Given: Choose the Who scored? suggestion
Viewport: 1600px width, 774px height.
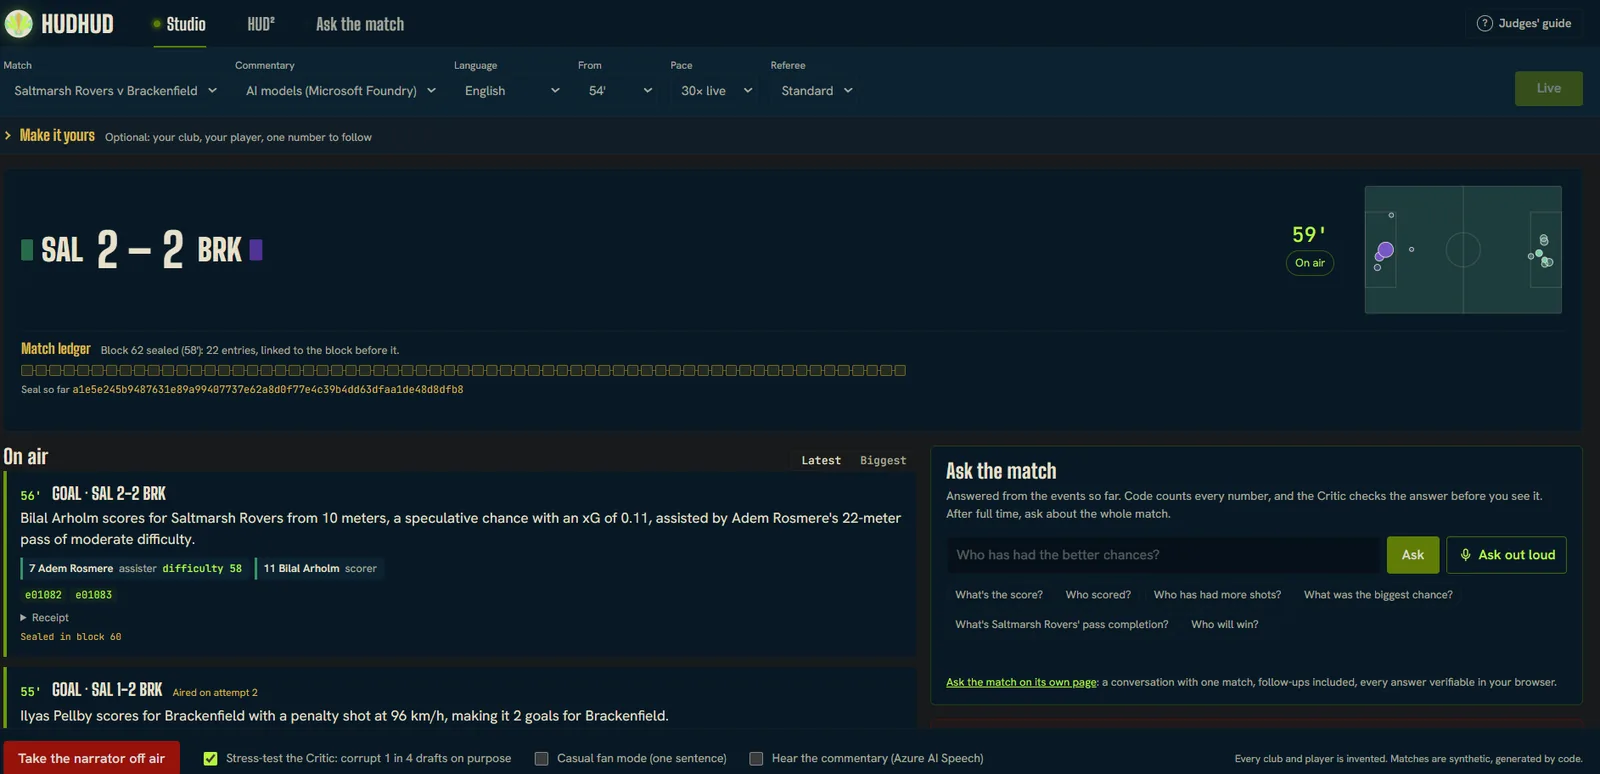Looking at the screenshot, I should 1098,595.
